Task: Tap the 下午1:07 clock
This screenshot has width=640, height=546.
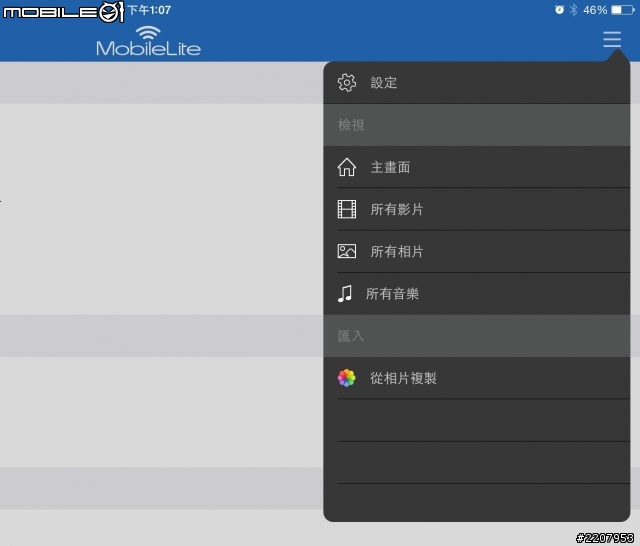Action: point(149,10)
